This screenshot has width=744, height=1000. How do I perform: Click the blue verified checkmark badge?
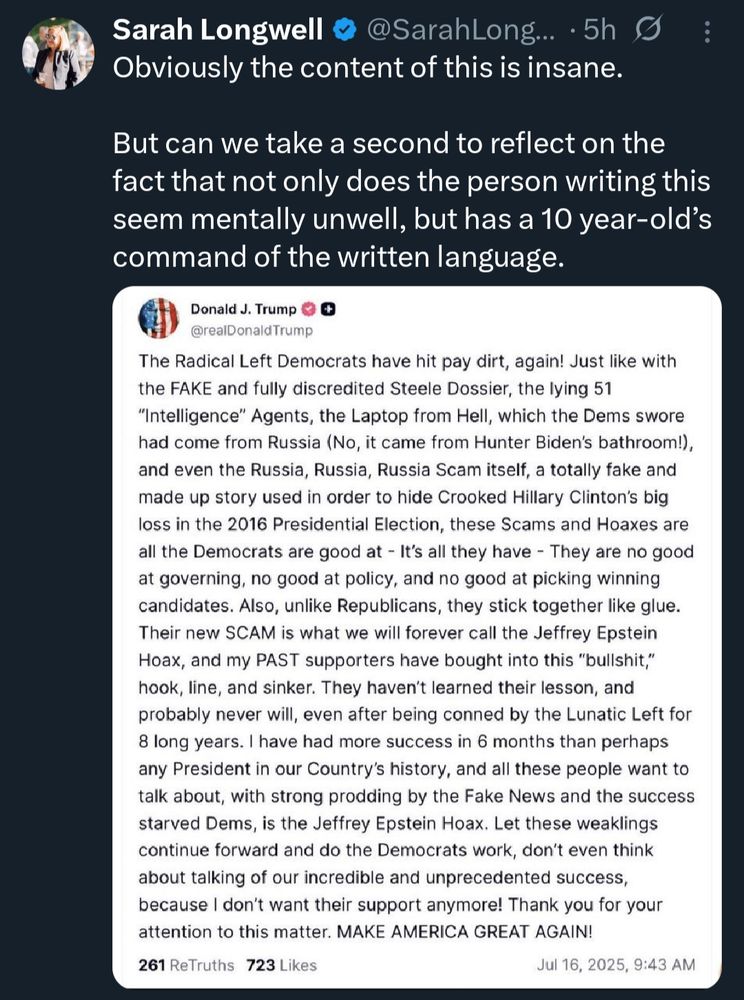pos(345,30)
